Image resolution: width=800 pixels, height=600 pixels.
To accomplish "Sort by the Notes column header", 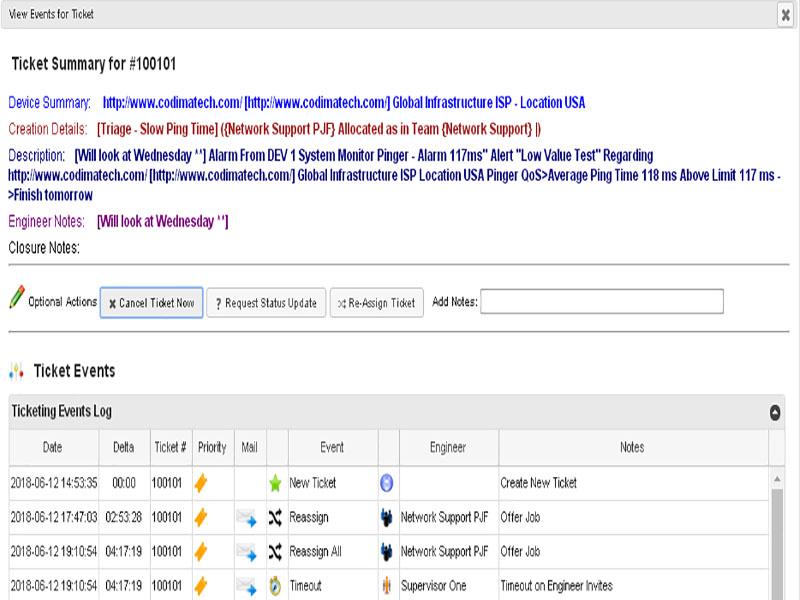I will point(633,447).
